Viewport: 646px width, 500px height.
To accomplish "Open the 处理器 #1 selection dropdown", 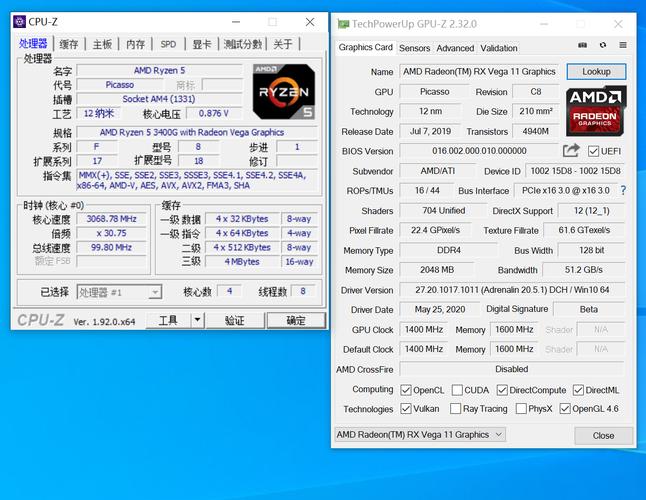I will point(119,292).
